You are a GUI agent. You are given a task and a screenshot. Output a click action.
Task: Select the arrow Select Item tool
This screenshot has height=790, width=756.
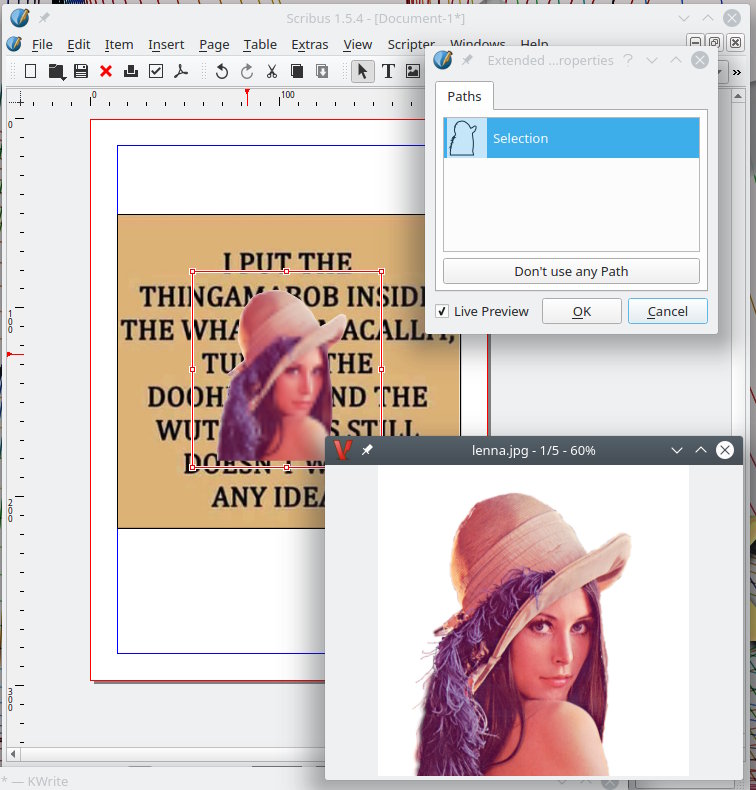pos(362,71)
